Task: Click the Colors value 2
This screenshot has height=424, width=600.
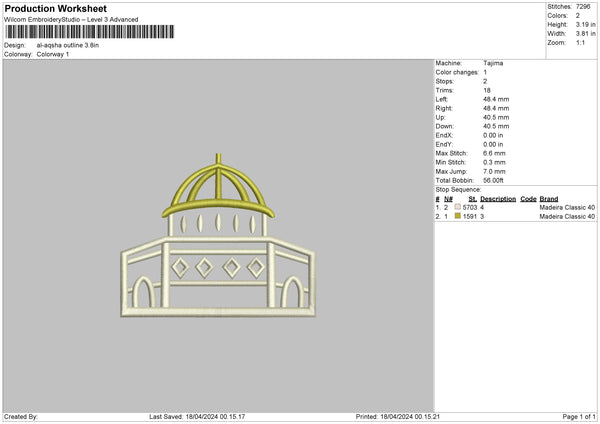Action: click(x=578, y=16)
